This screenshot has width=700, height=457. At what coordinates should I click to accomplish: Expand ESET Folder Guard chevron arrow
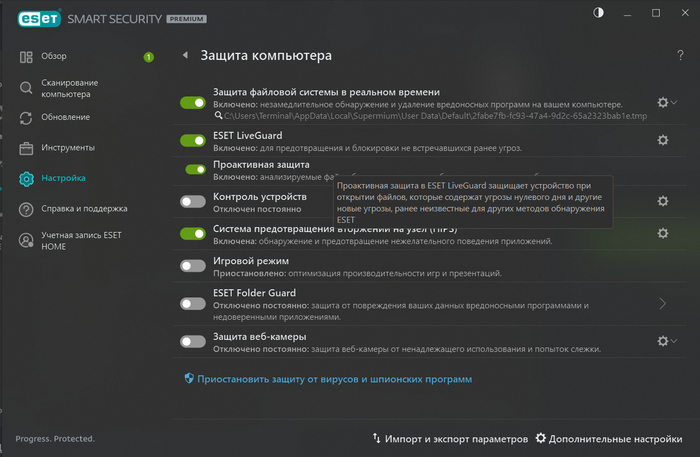point(662,302)
